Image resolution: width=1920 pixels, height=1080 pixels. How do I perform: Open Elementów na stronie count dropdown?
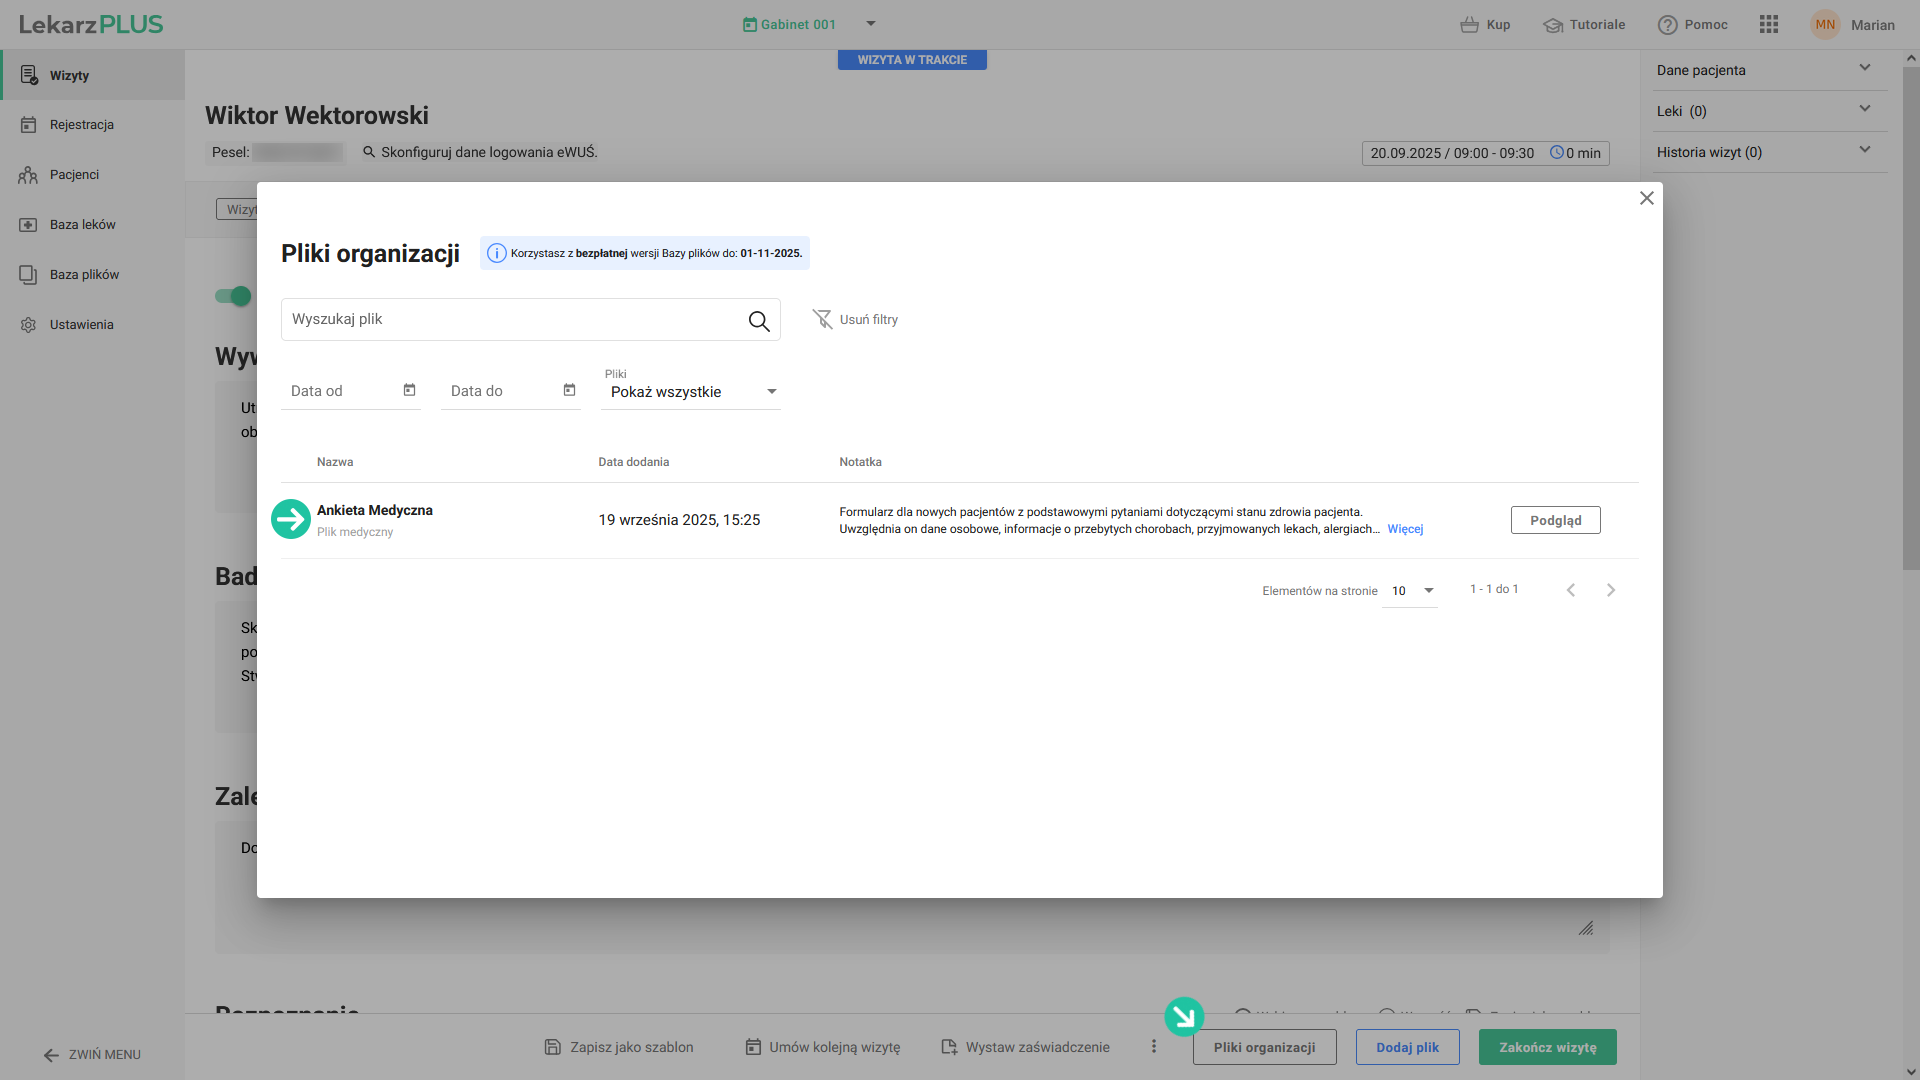pyautogui.click(x=1412, y=591)
